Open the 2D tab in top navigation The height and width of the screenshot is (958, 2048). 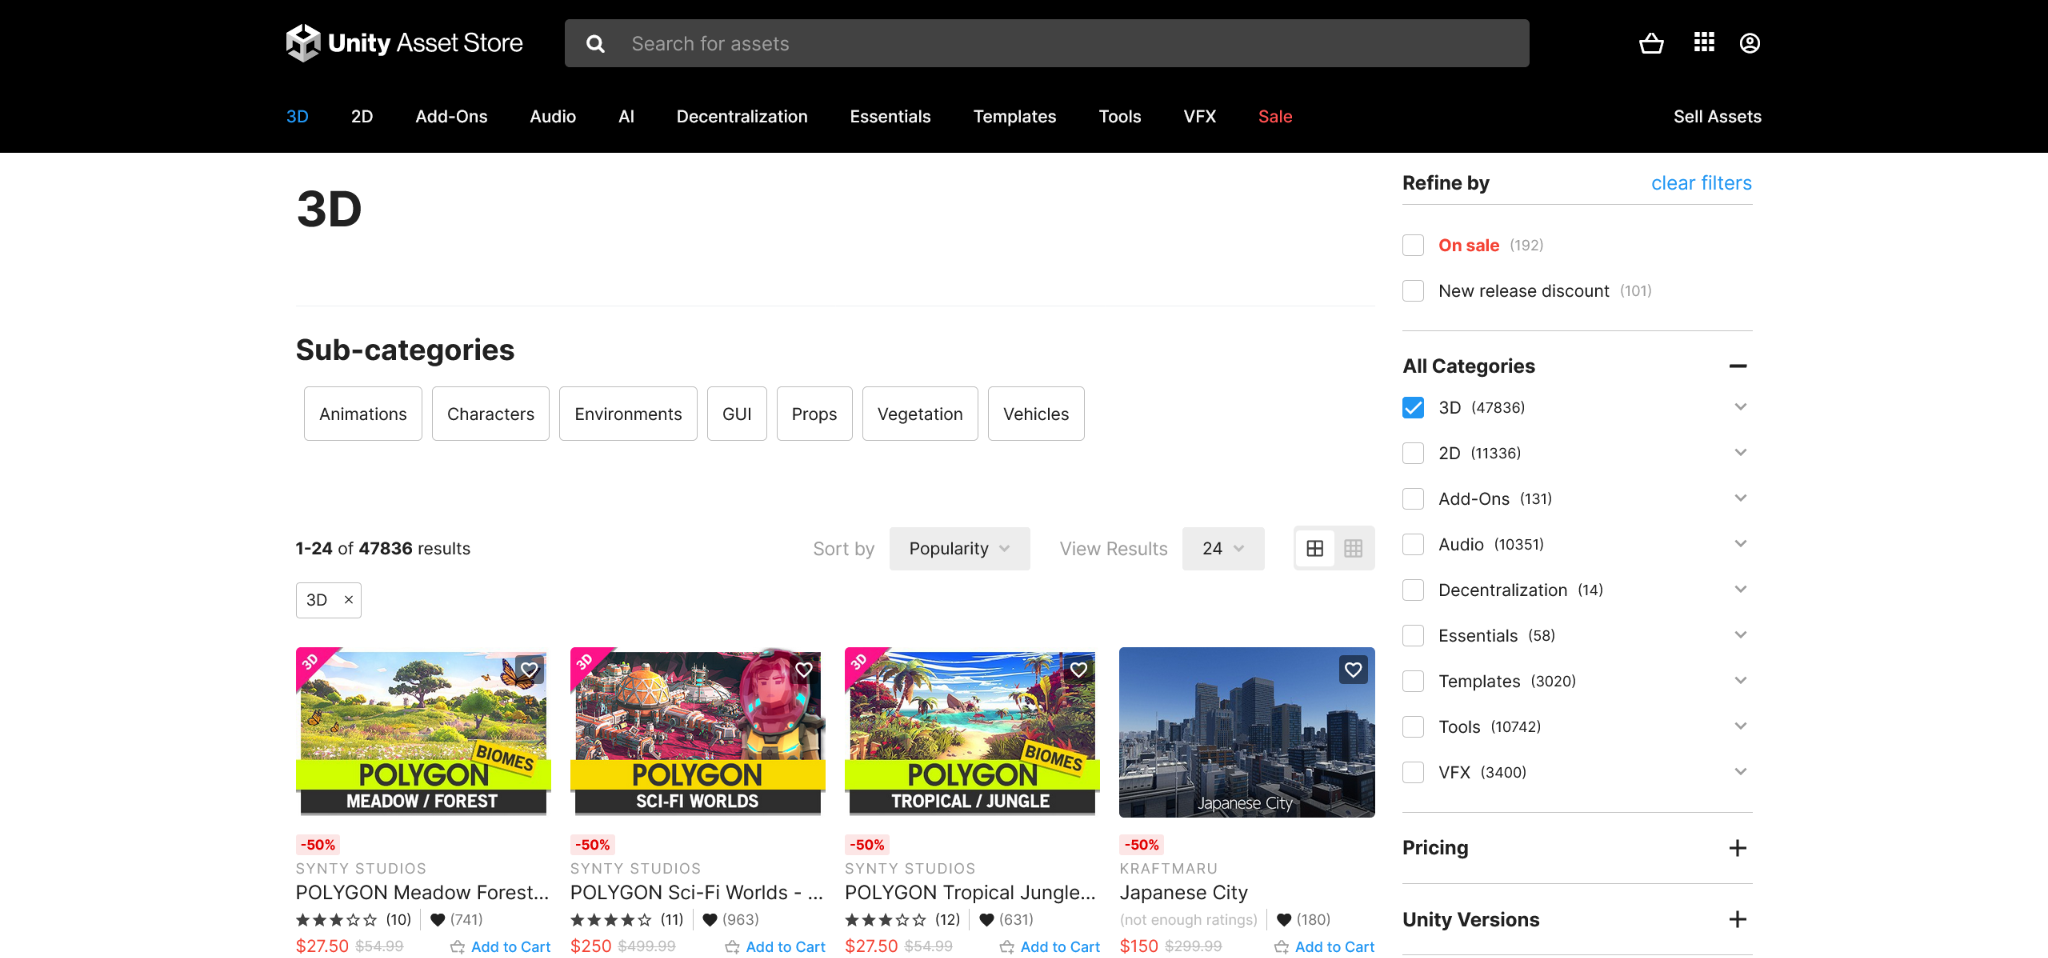(x=362, y=117)
